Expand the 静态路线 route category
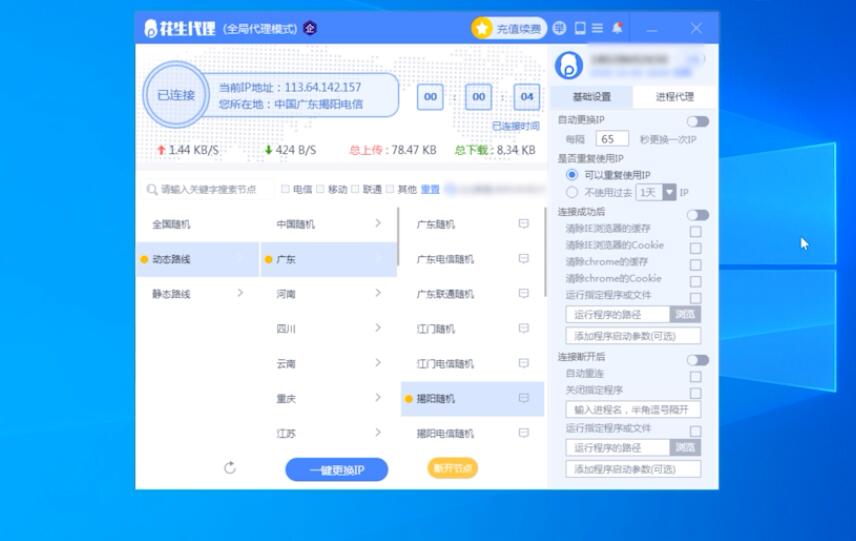 click(240, 294)
